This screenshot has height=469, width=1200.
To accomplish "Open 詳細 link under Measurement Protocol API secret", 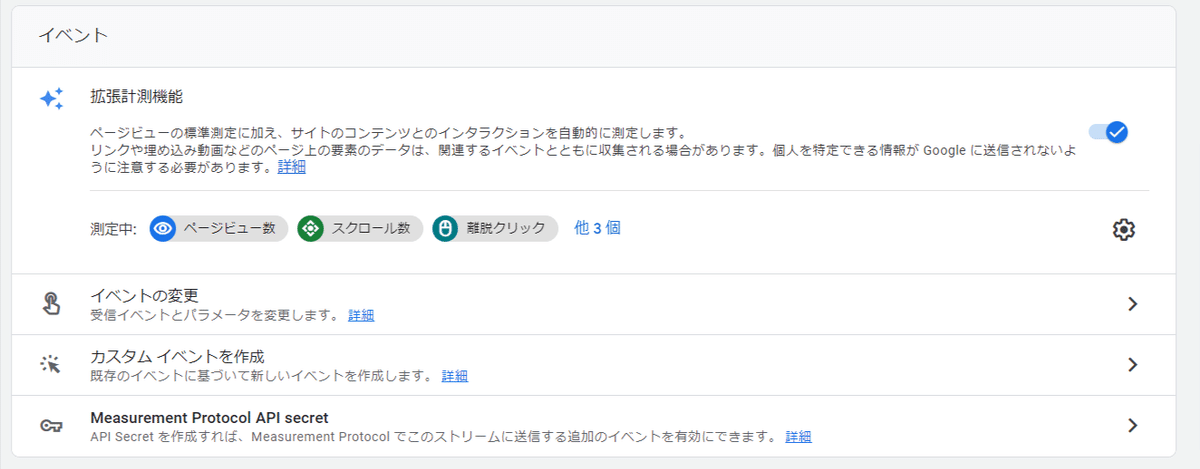I will tap(798, 437).
